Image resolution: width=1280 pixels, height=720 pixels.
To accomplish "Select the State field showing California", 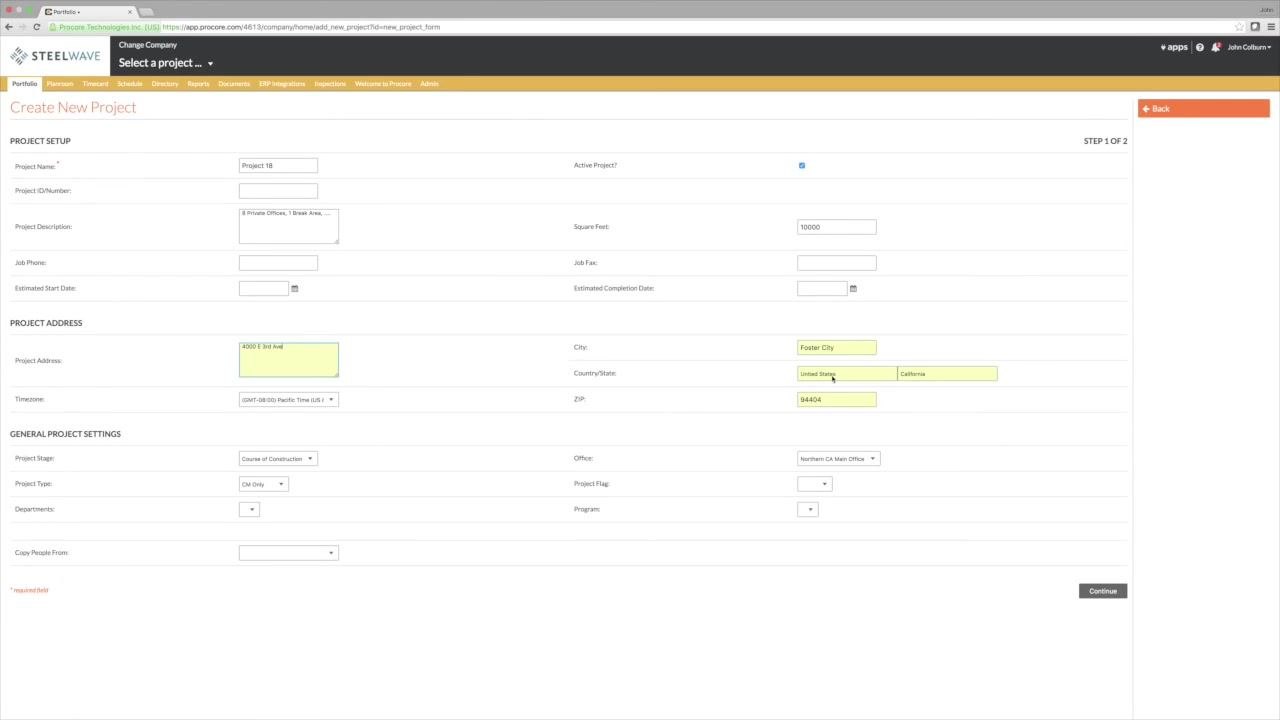I will pyautogui.click(x=947, y=374).
